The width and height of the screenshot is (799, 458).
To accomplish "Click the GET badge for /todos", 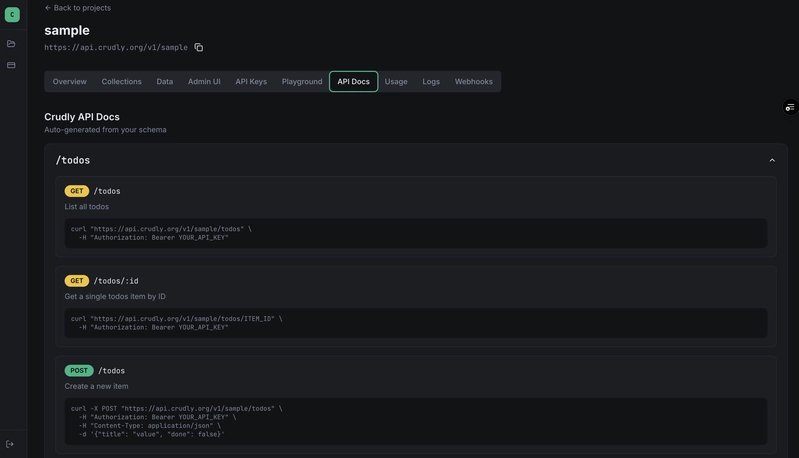I will tap(76, 191).
